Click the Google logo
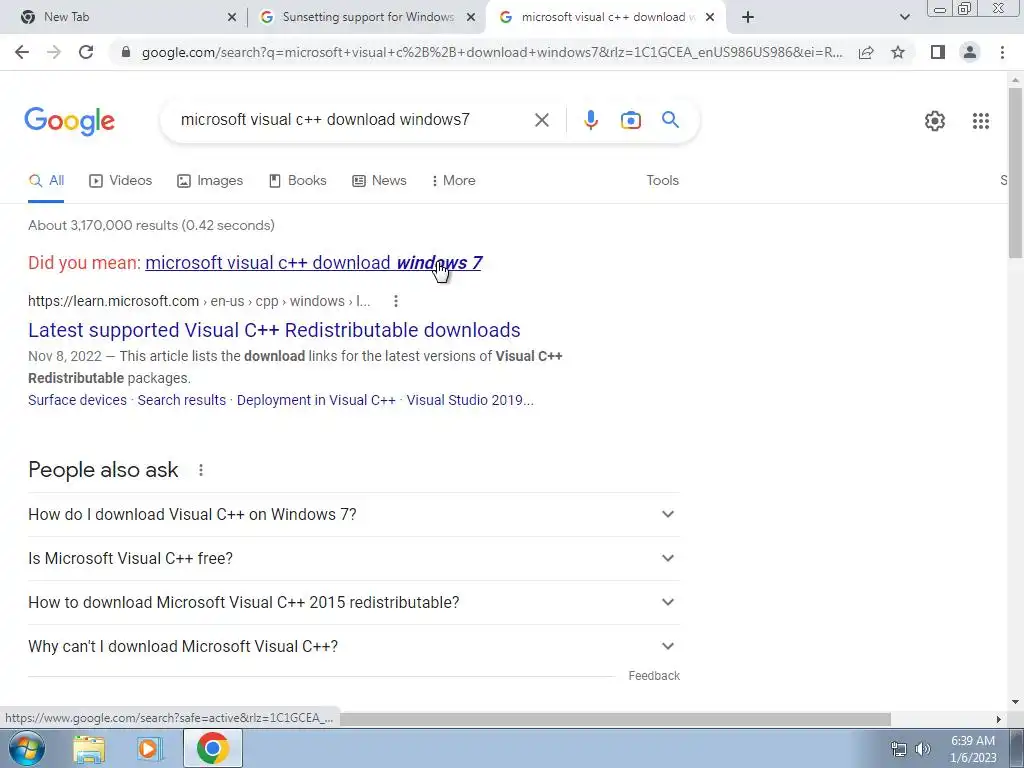 pos(69,121)
